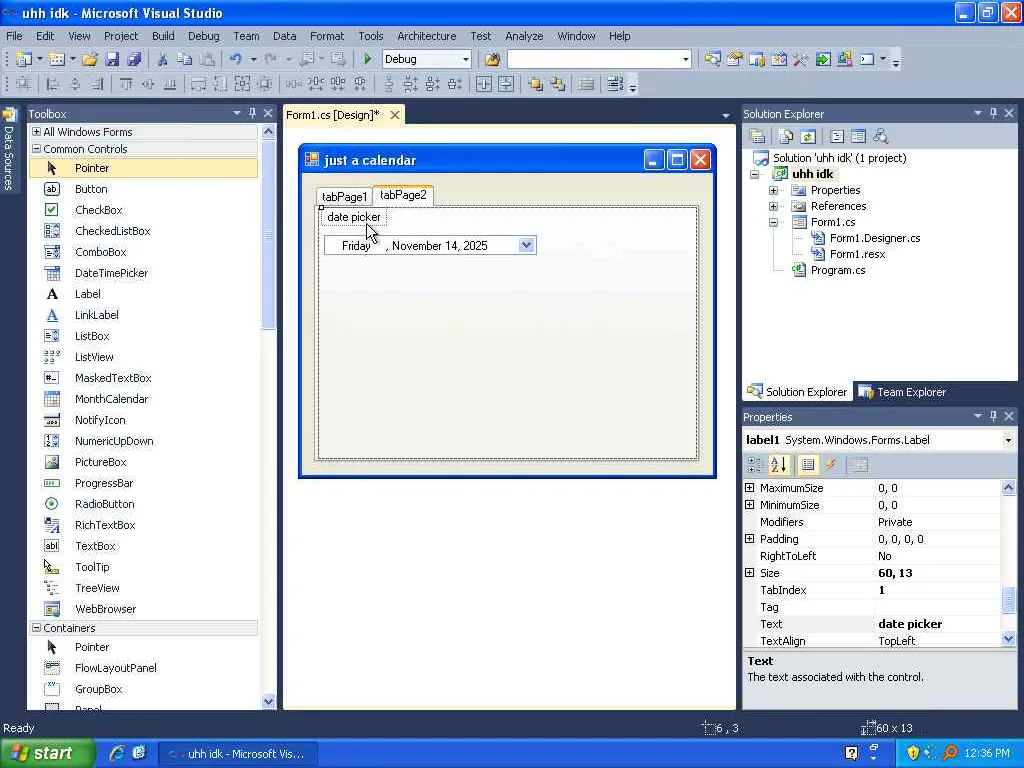
Task: Show Events with the lightning bolt icon
Action: (x=831, y=464)
